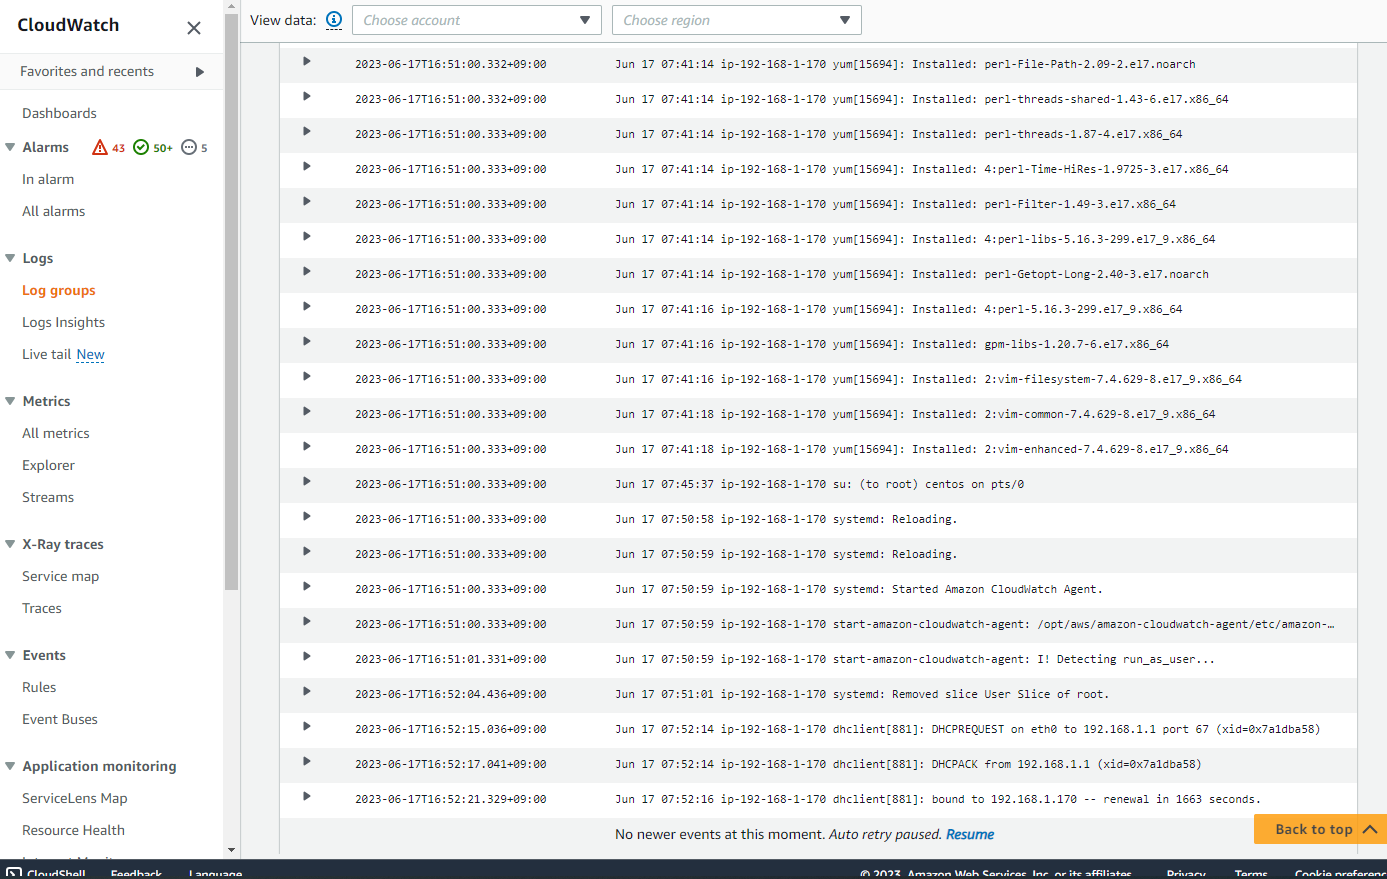Open the Choose region dropdown
The width and height of the screenshot is (1387, 879).
[736, 20]
